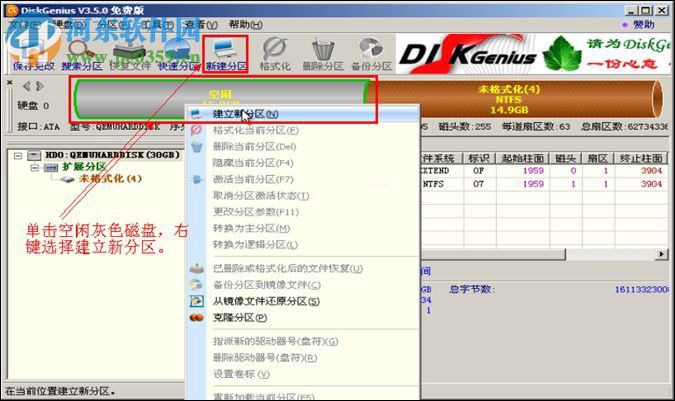This screenshot has height=401, width=675.
Task: Select the gray 空闲 free space bar
Action: coord(220,99)
